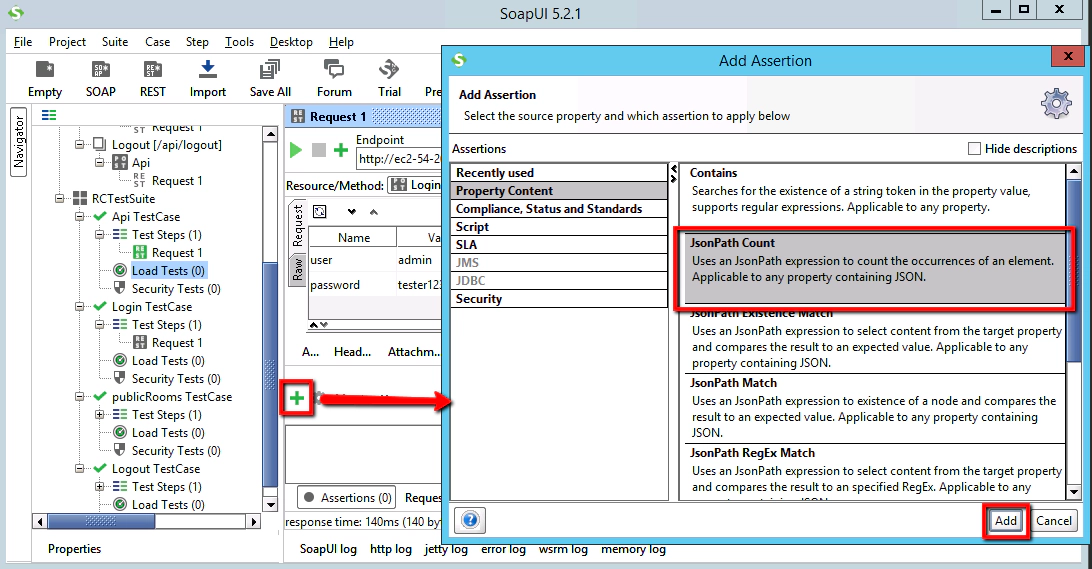Collapse the Login TestCase node
The width and height of the screenshot is (1092, 569).
[x=79, y=306]
